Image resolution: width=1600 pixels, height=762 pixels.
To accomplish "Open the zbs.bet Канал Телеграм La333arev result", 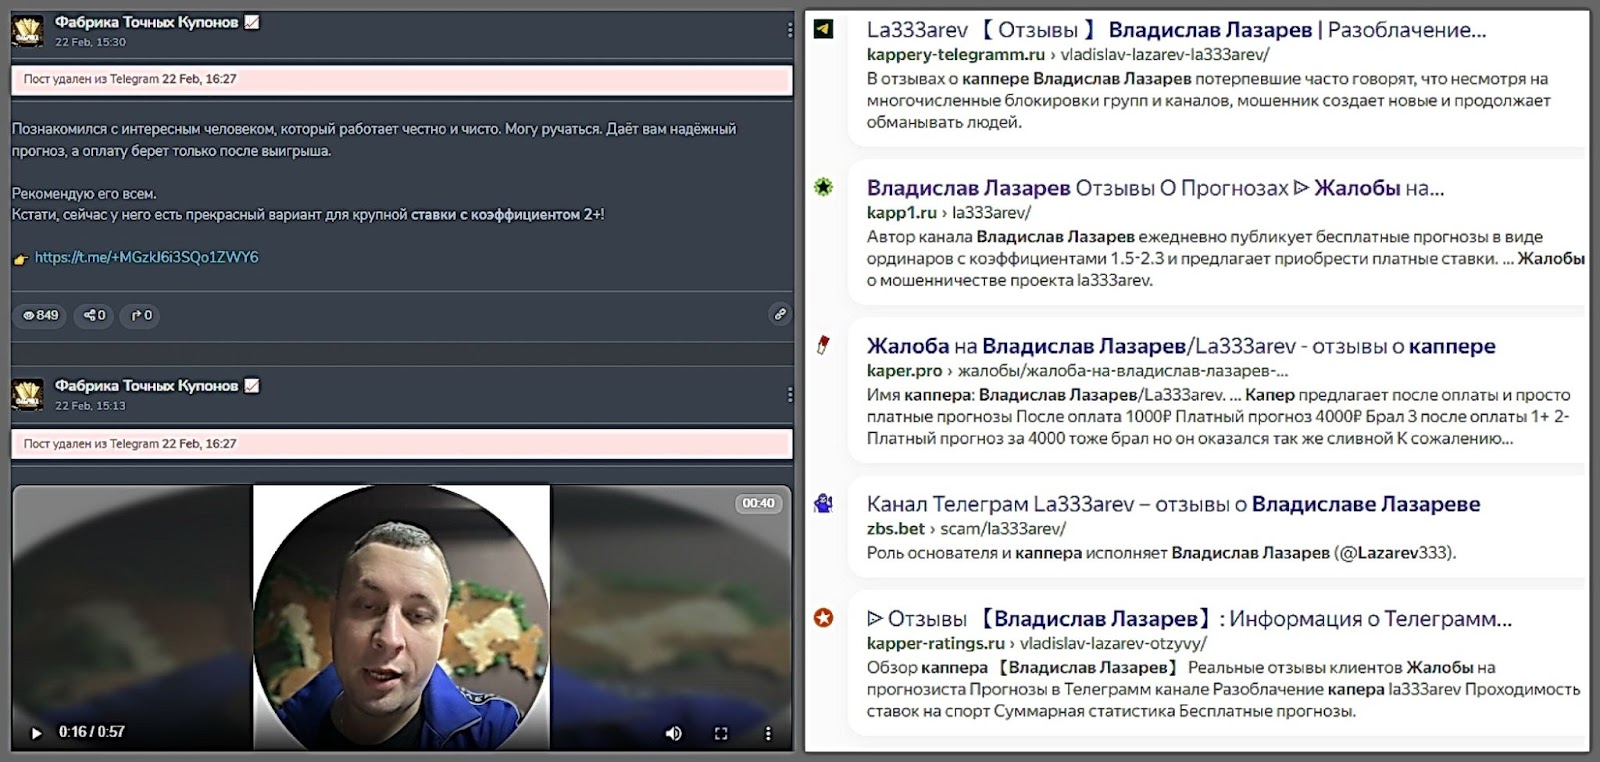I will tap(1172, 504).
